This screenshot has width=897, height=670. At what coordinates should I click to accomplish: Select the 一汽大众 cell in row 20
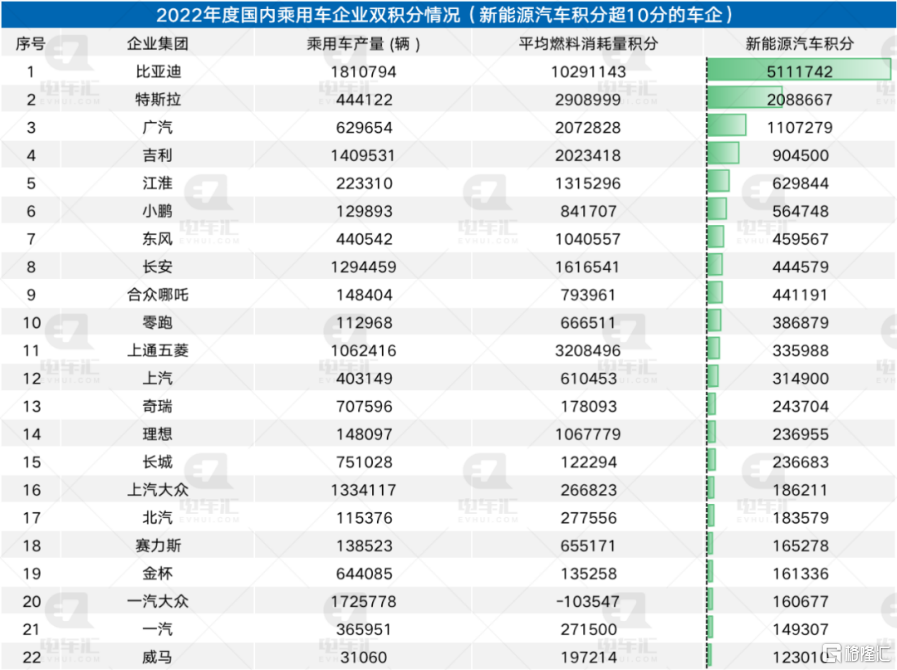[x=158, y=601]
